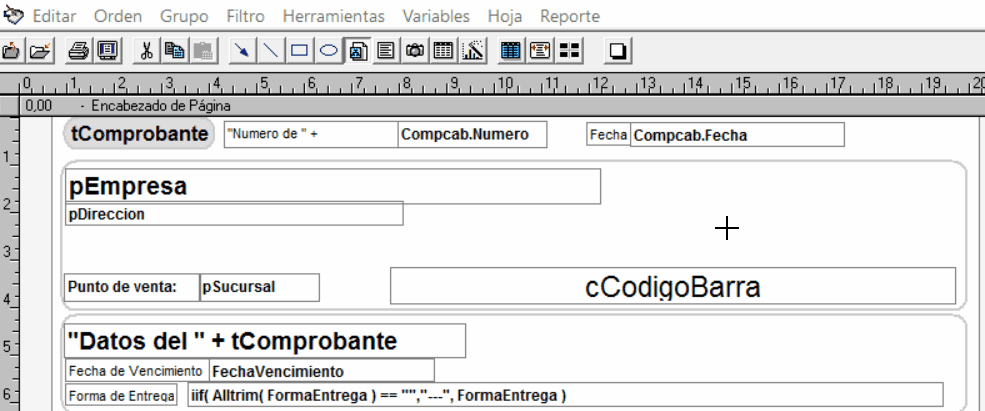Click the save-to-folder toolbar icon
Viewport: 985px width, 411px height.
tap(11, 50)
